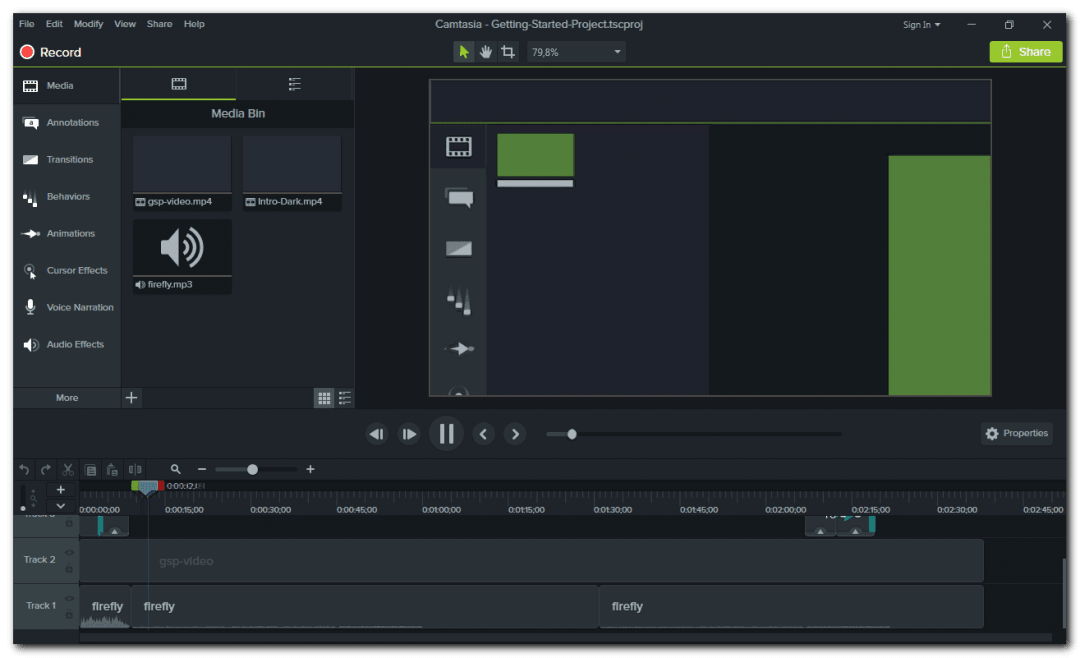Activate the Pan tool
This screenshot has width=1080, height=658.
(x=485, y=51)
